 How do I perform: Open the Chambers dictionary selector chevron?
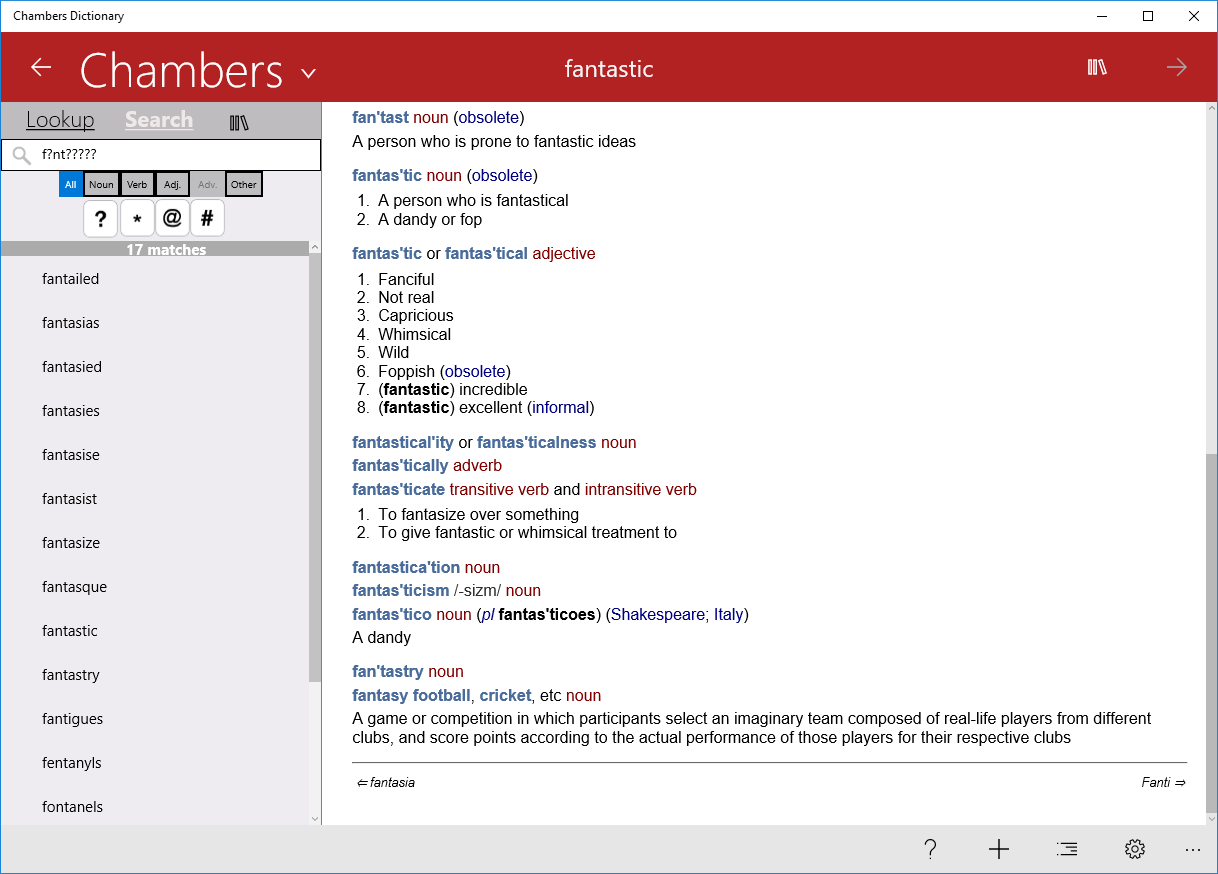[x=308, y=72]
